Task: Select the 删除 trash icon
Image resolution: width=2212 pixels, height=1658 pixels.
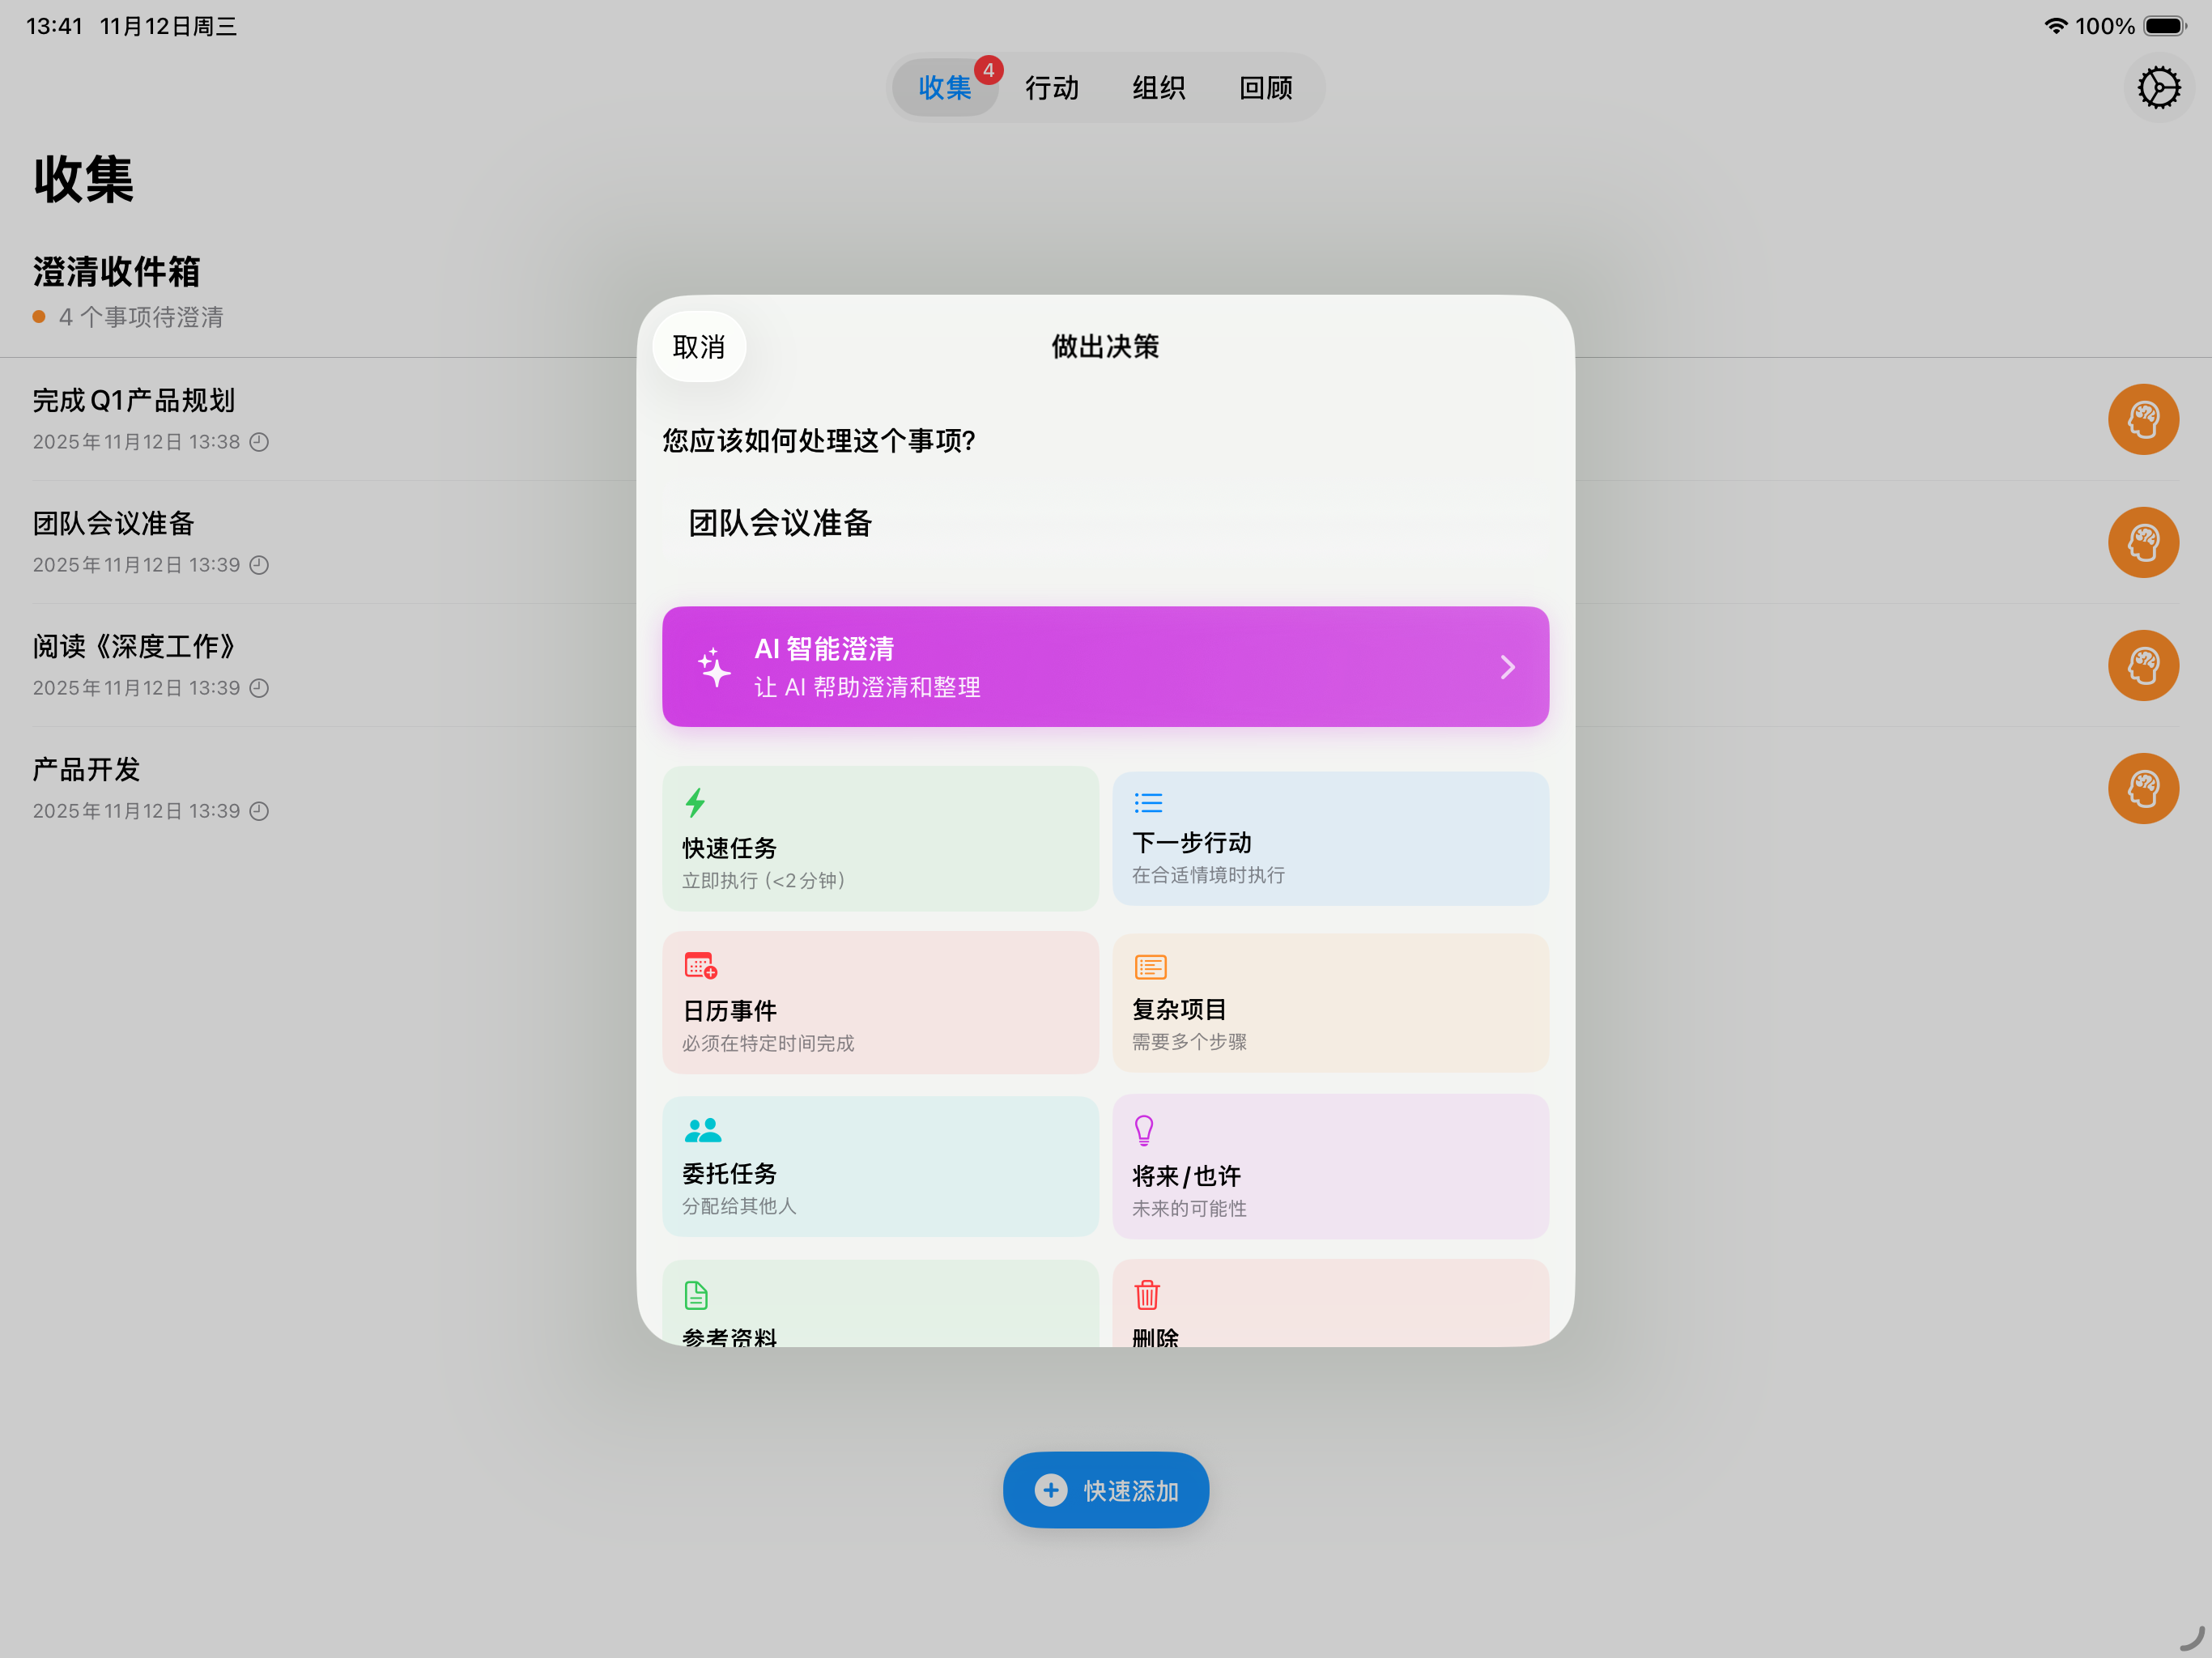Action: click(1147, 1295)
